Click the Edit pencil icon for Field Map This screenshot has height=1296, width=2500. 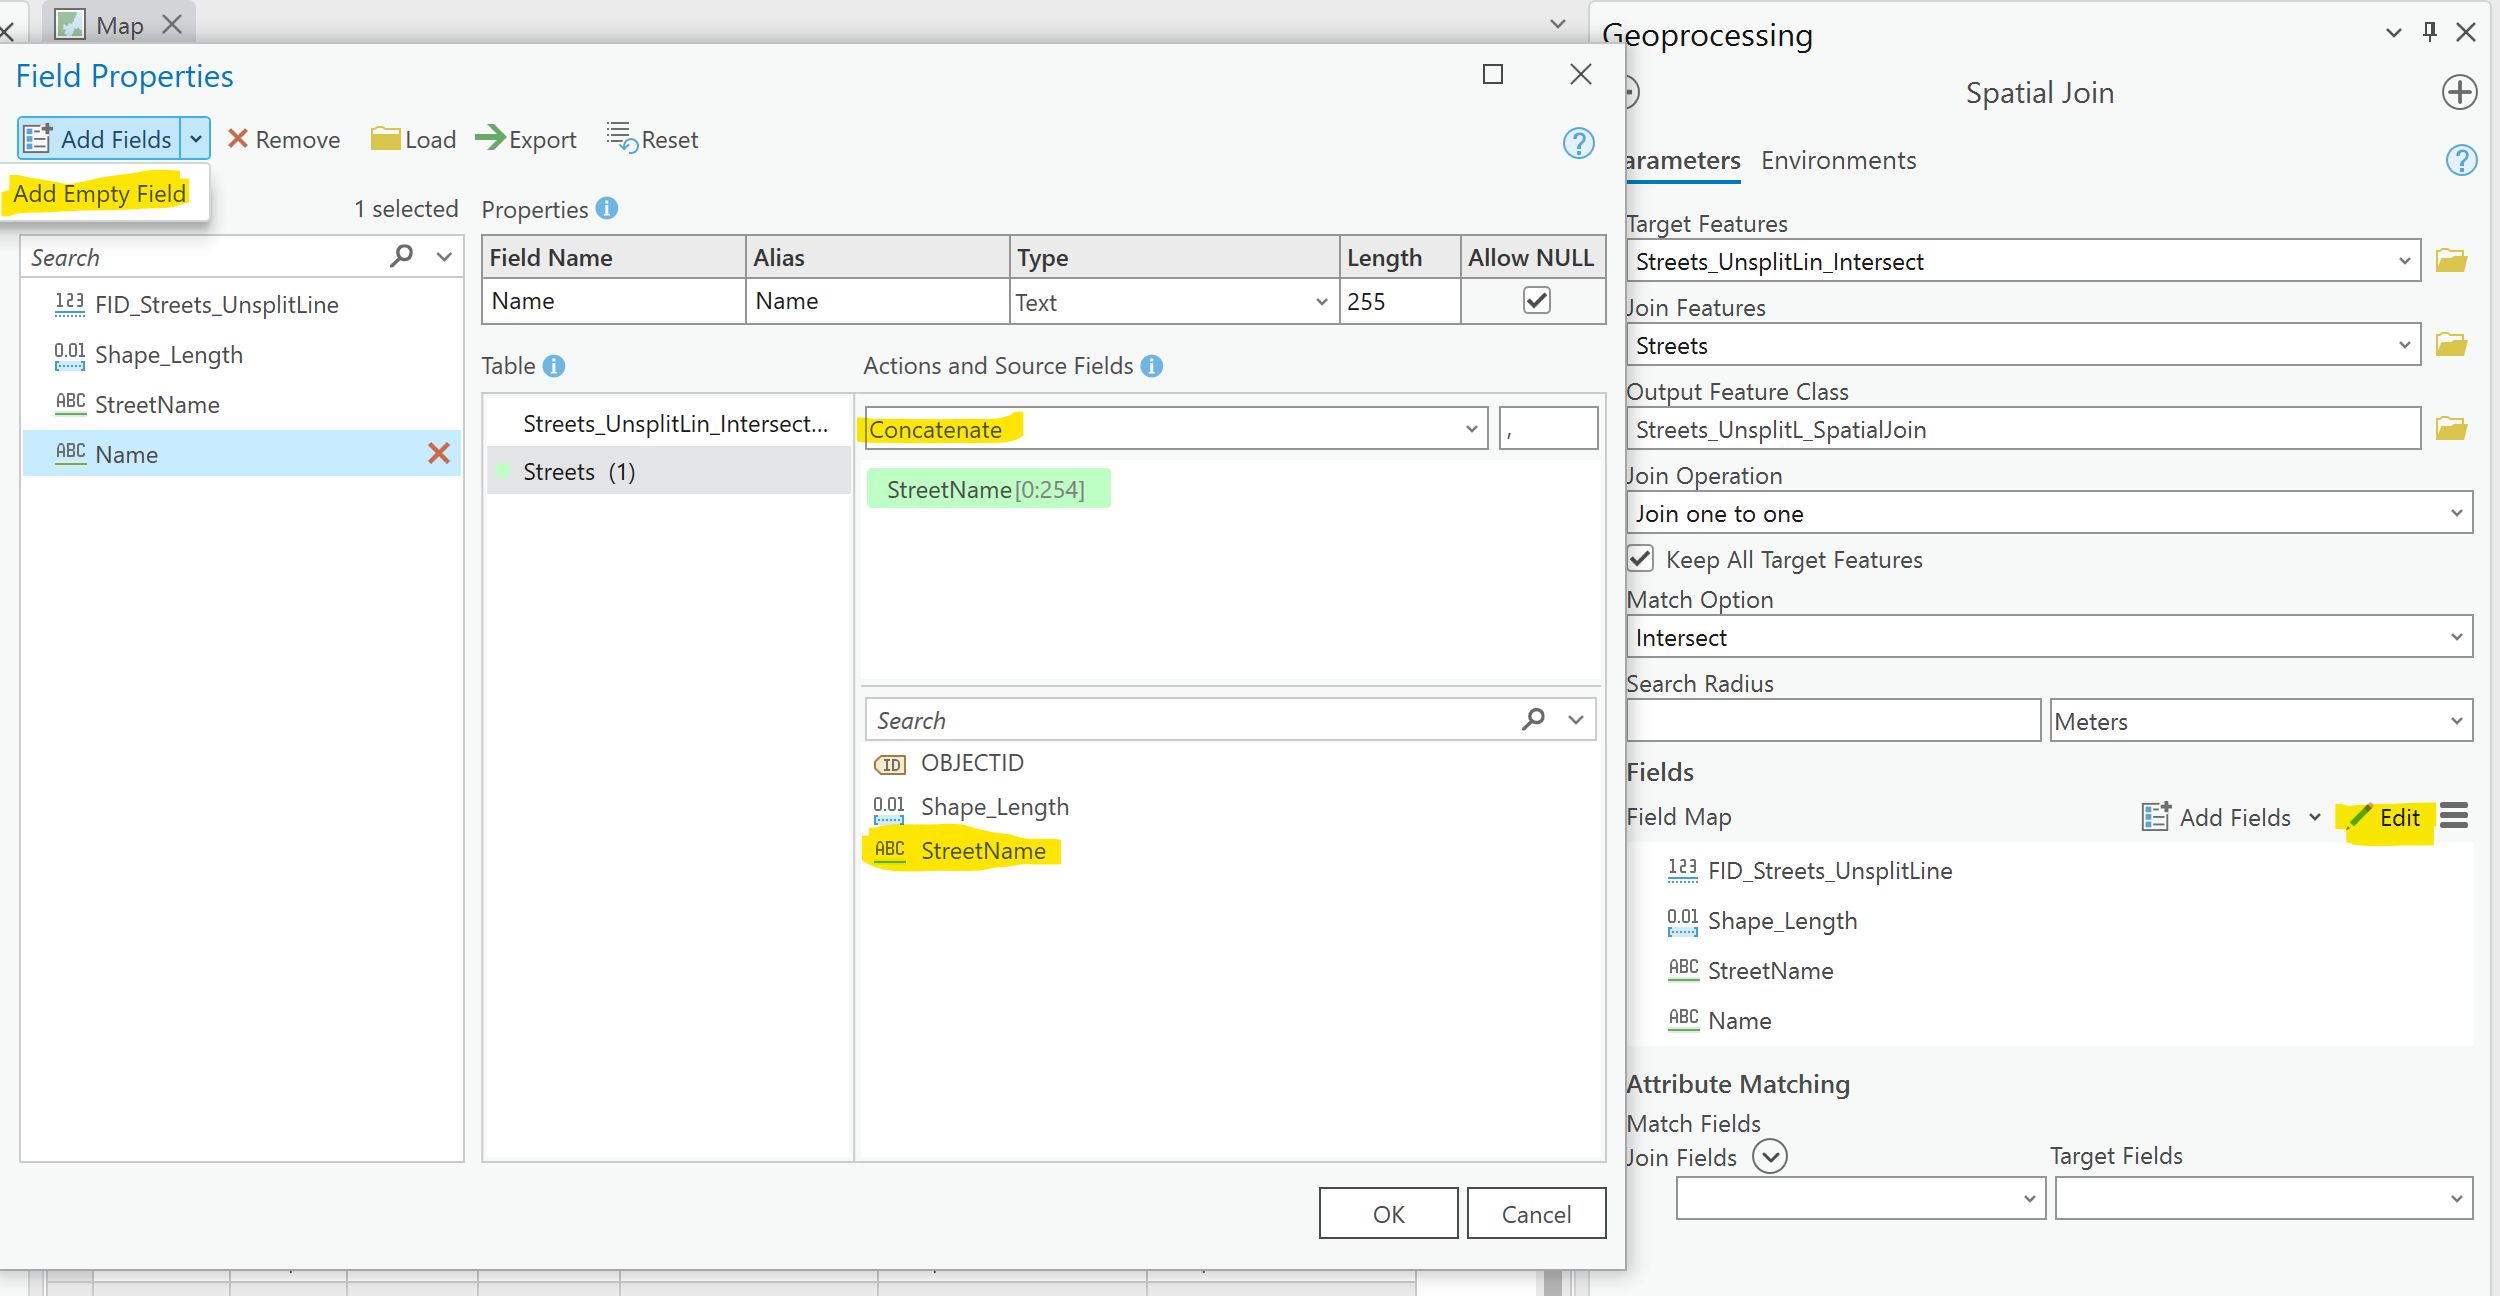tap(2360, 817)
